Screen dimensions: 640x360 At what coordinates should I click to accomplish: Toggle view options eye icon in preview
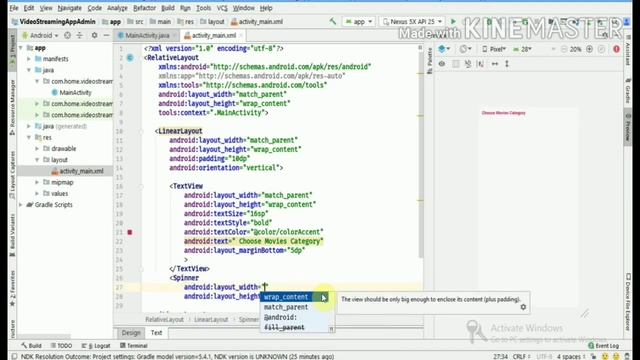[x=442, y=64]
